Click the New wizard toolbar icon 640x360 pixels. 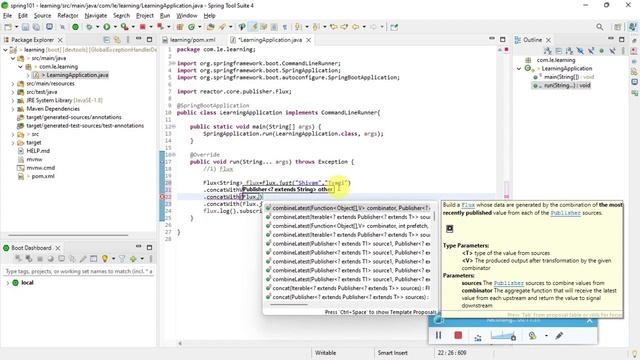coord(8,27)
